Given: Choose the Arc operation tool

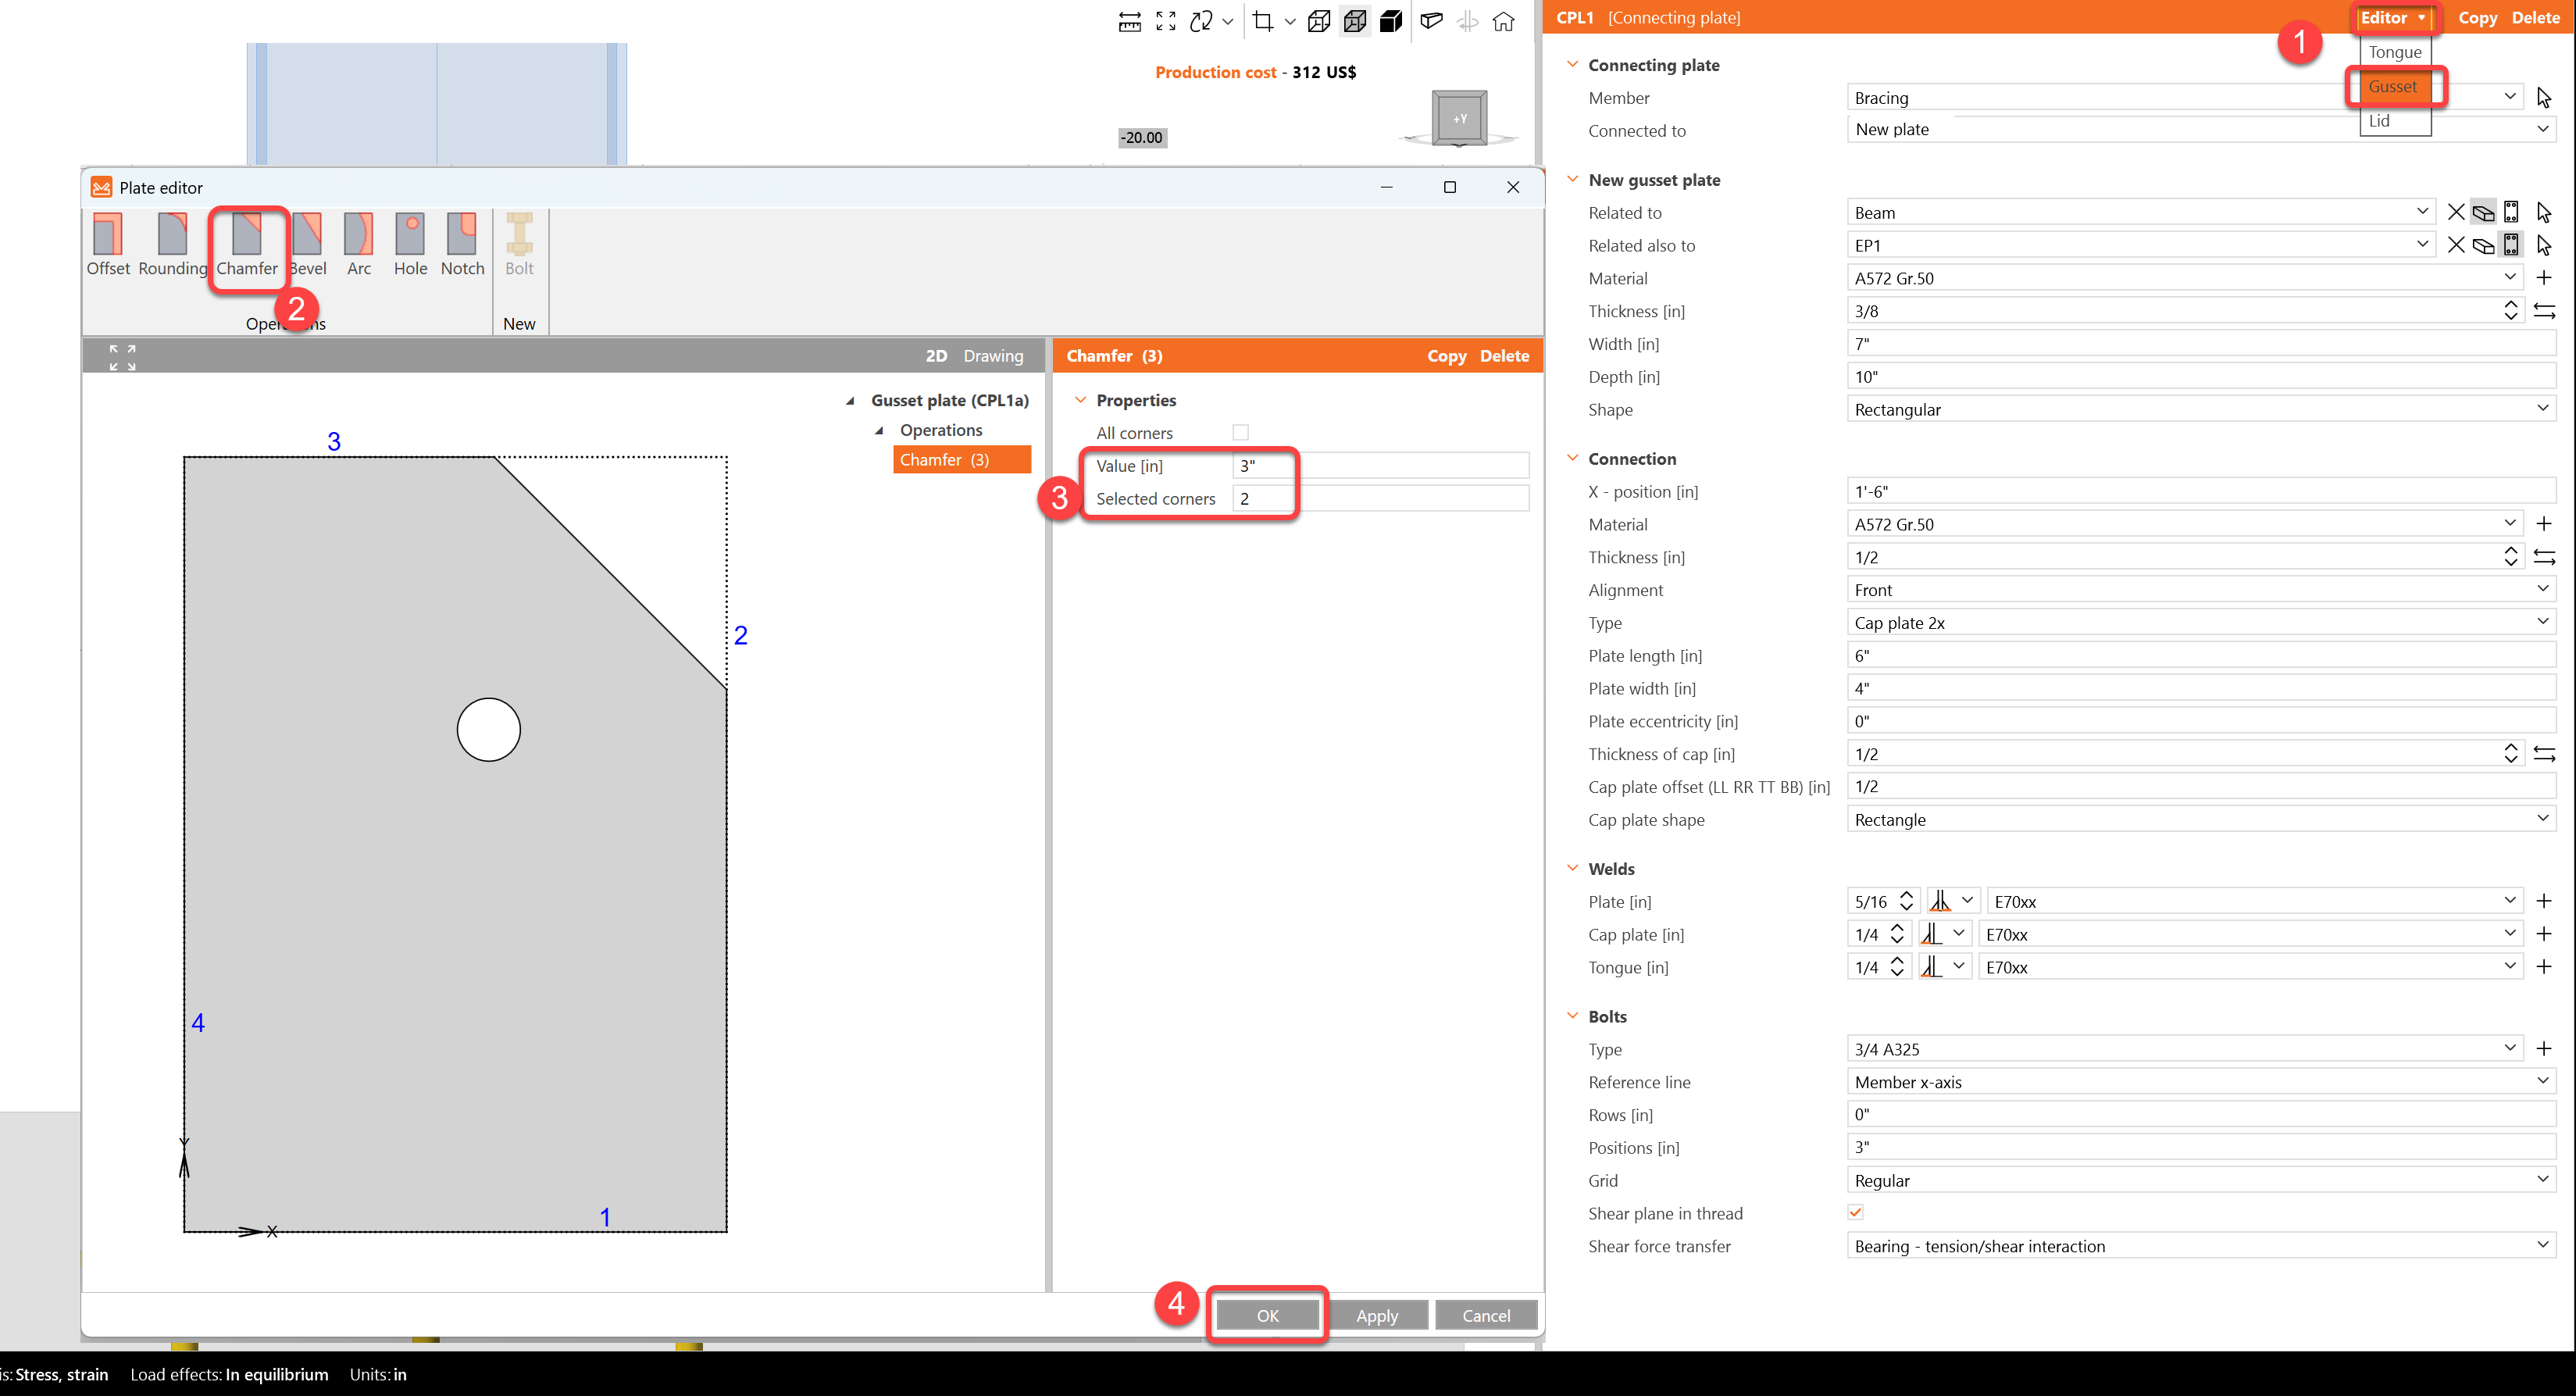Looking at the screenshot, I should (359, 245).
